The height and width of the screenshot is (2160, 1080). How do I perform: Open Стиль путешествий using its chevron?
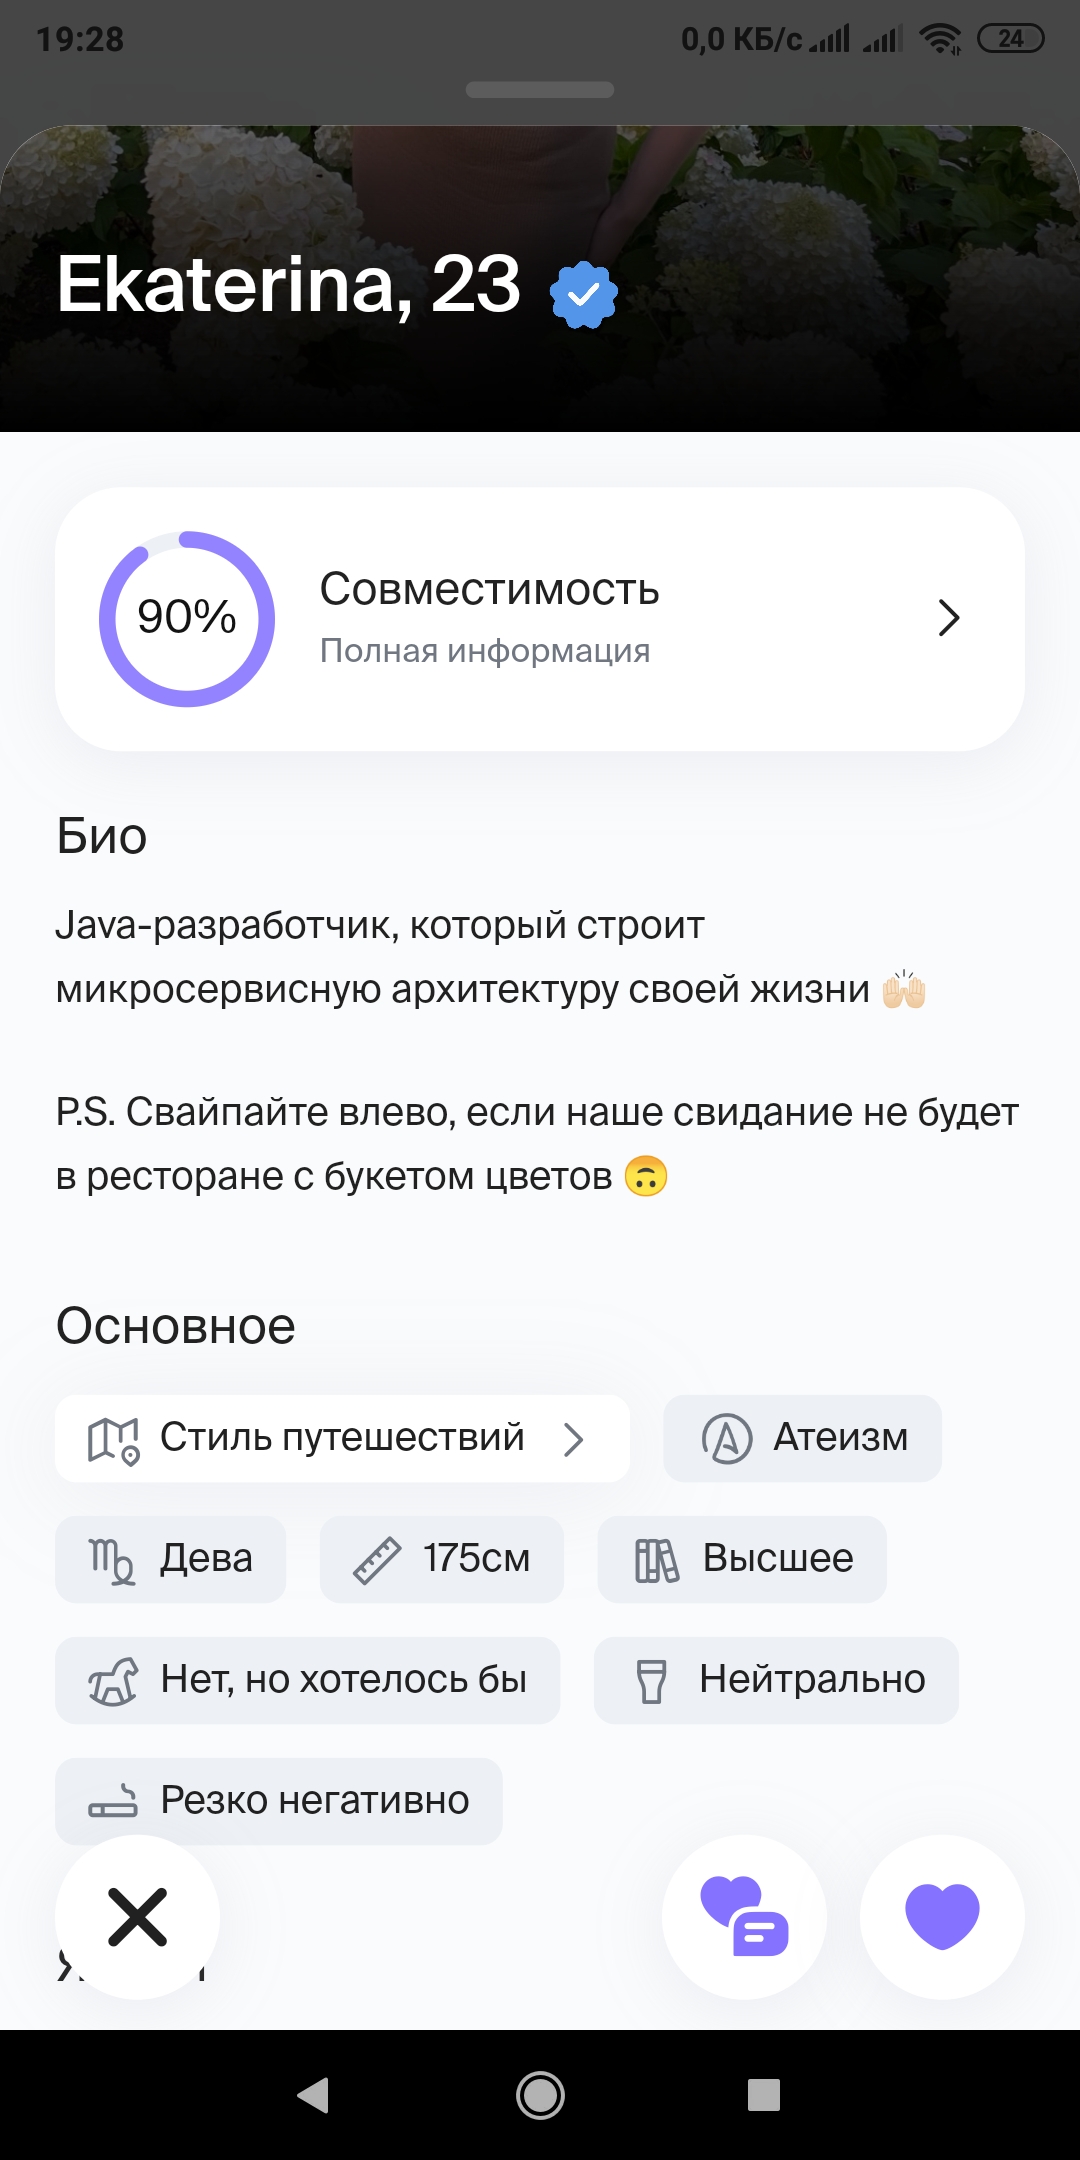574,1439
